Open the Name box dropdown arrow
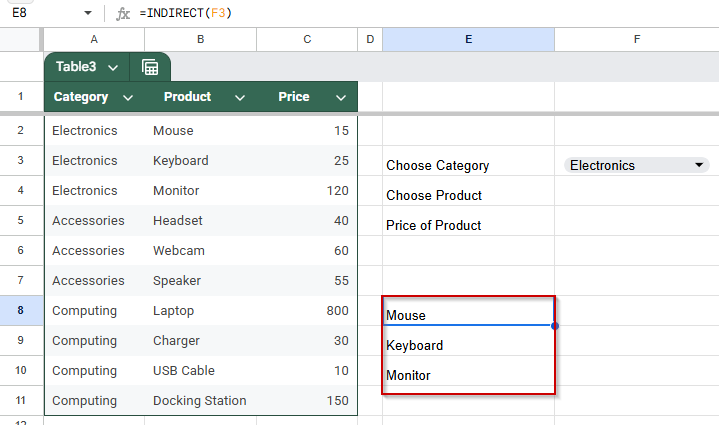 click(x=88, y=13)
